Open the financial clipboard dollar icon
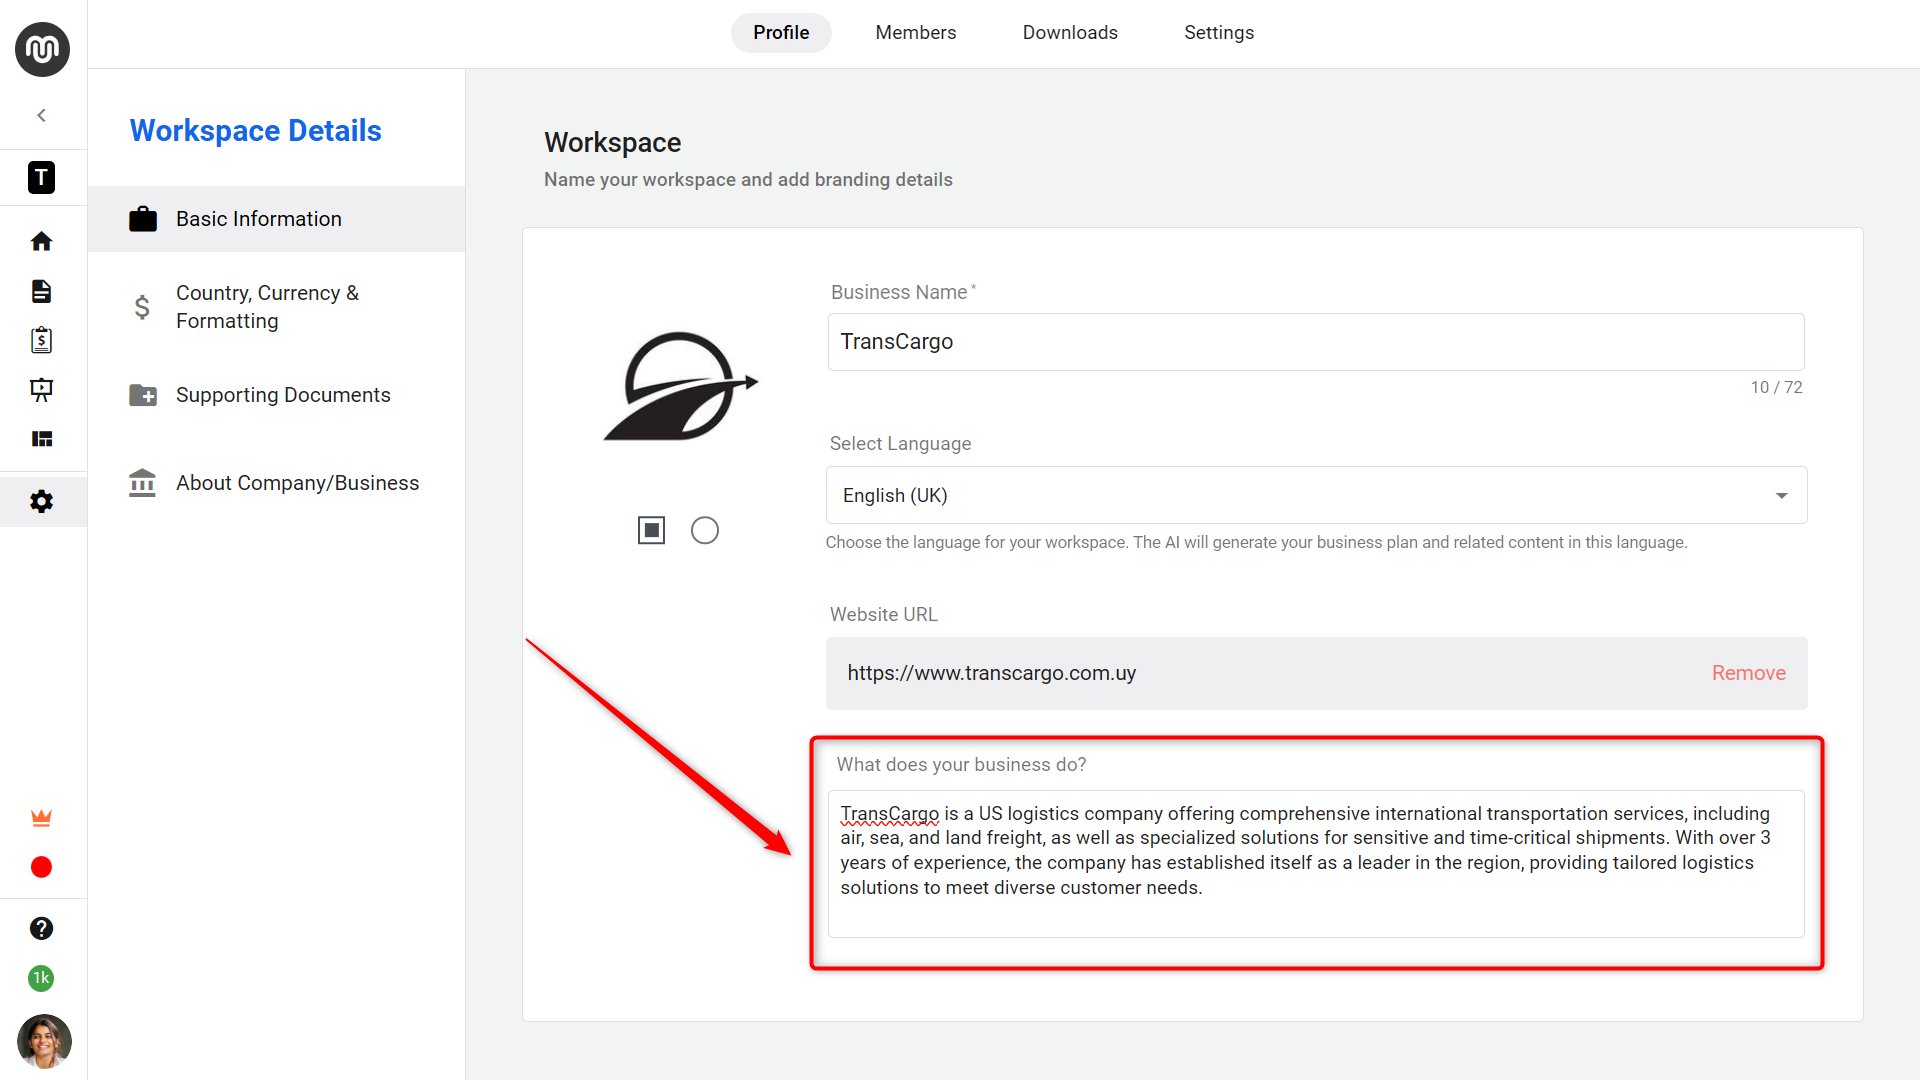The width and height of the screenshot is (1920, 1080). pyautogui.click(x=41, y=340)
